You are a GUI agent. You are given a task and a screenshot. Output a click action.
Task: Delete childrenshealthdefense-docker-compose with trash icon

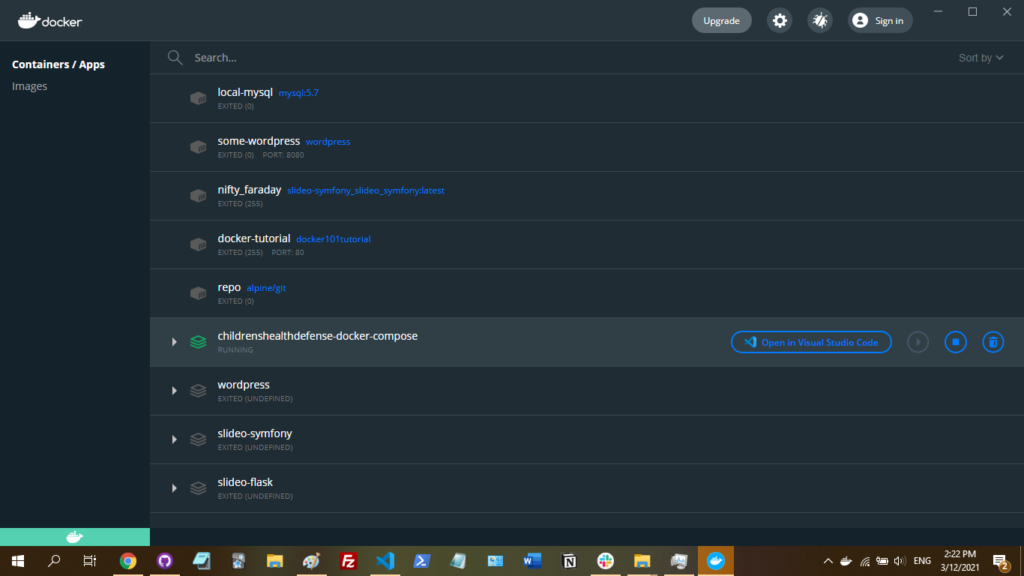tap(992, 342)
